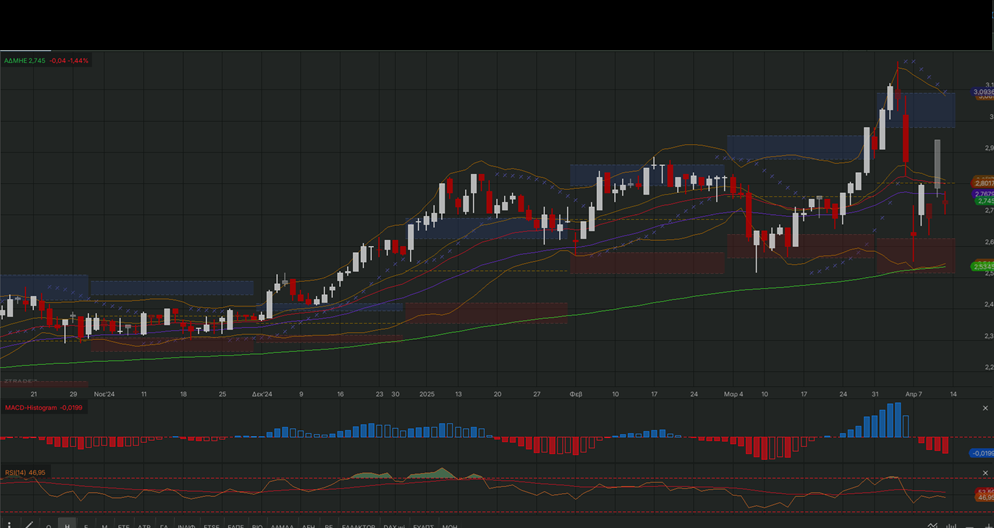Select the line drawing tool
994x528 pixels.
pos(29,525)
